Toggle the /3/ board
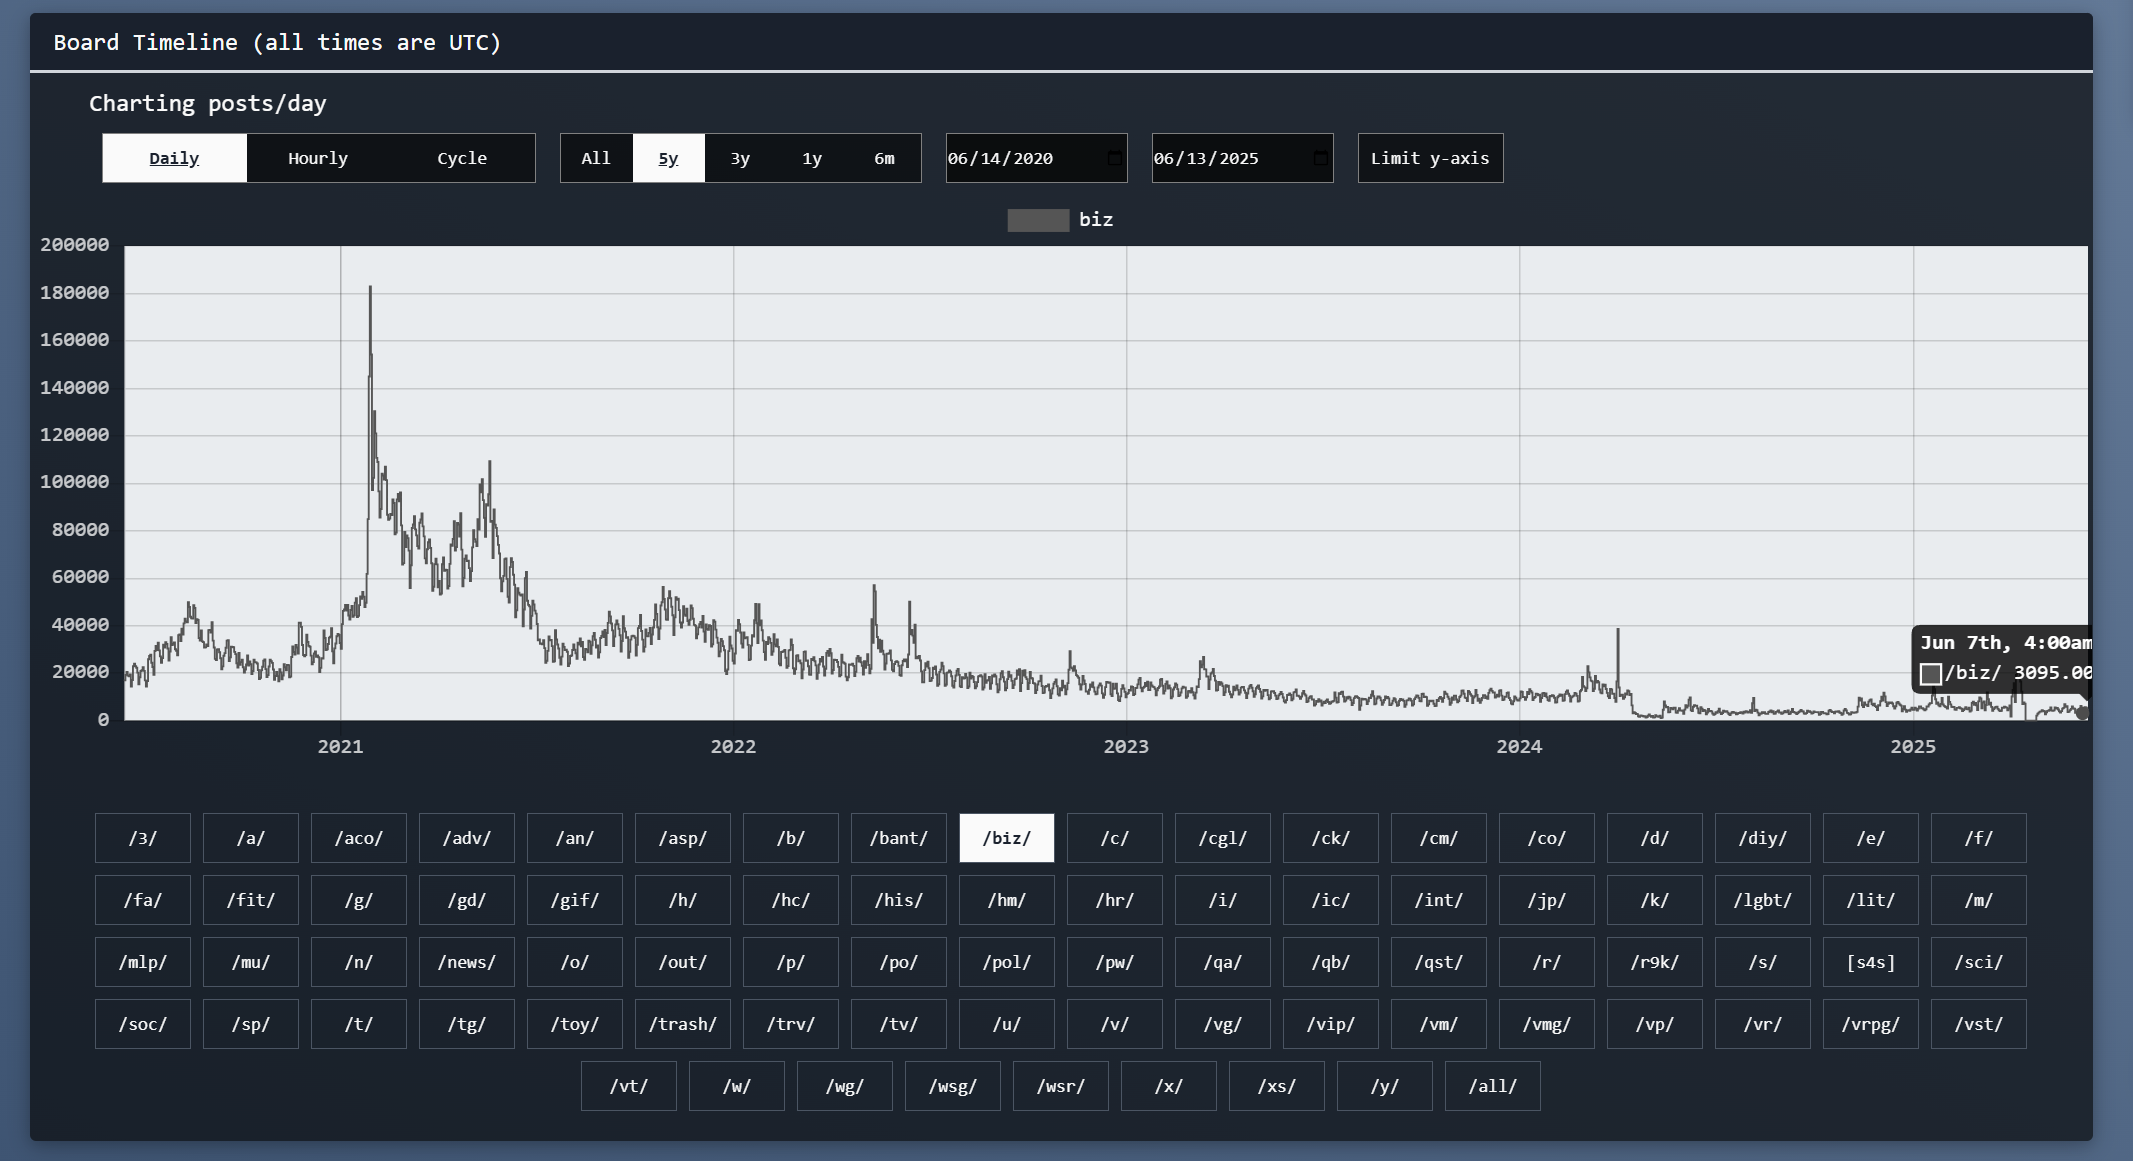This screenshot has width=2133, height=1161. click(x=143, y=838)
